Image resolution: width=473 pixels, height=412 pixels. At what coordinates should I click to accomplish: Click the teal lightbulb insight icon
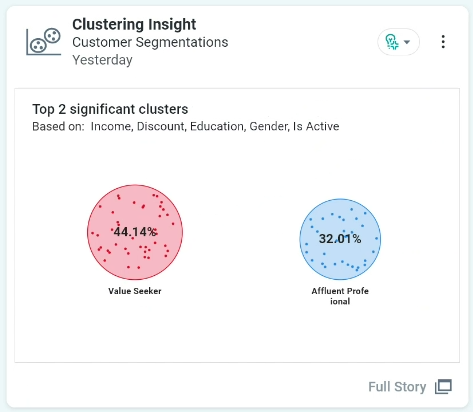pos(392,42)
